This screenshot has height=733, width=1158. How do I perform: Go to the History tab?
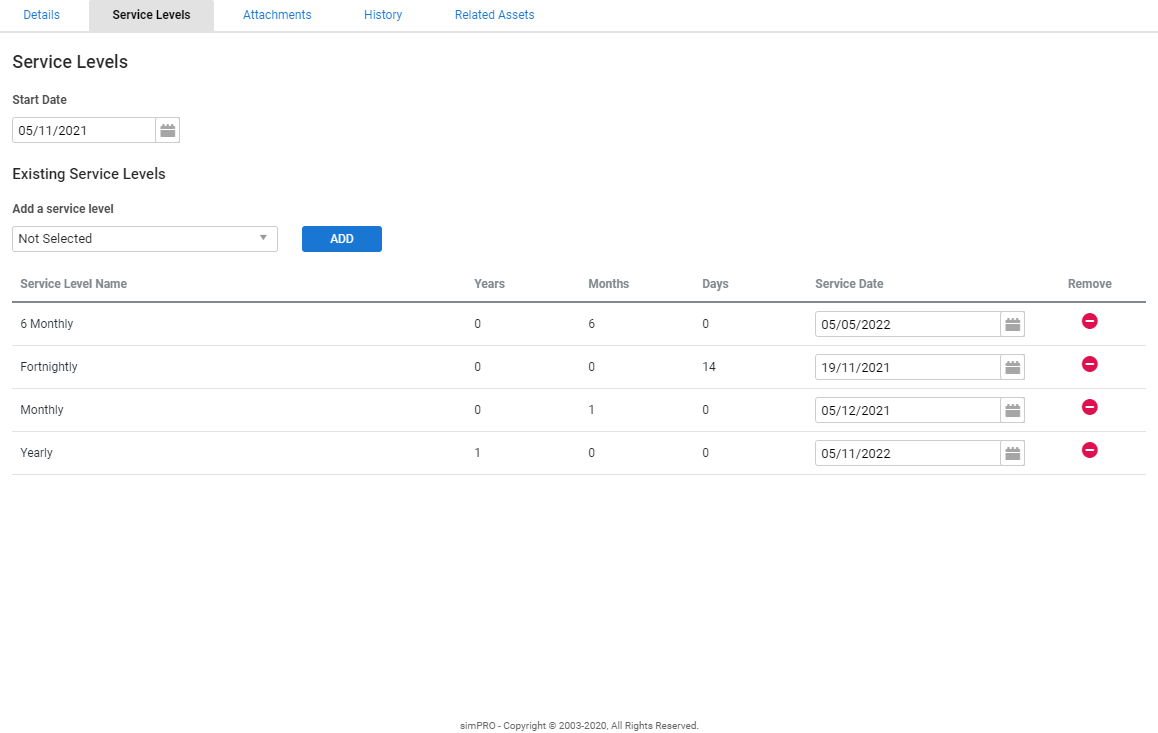tap(383, 15)
